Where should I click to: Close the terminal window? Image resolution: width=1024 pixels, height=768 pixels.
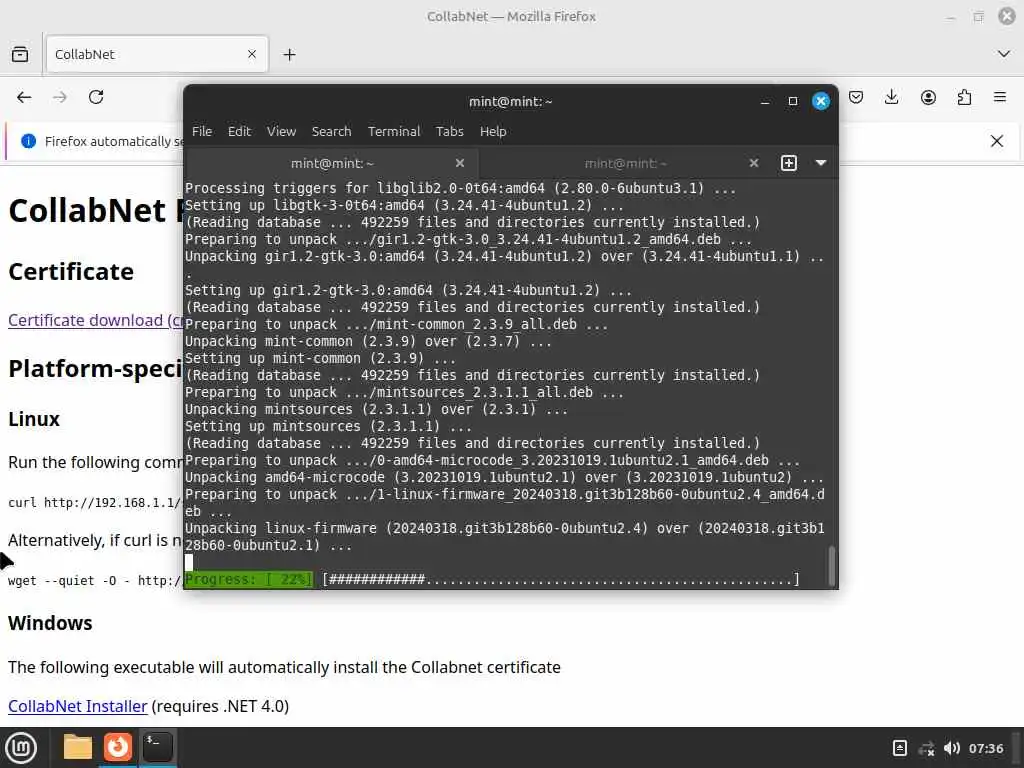(821, 101)
